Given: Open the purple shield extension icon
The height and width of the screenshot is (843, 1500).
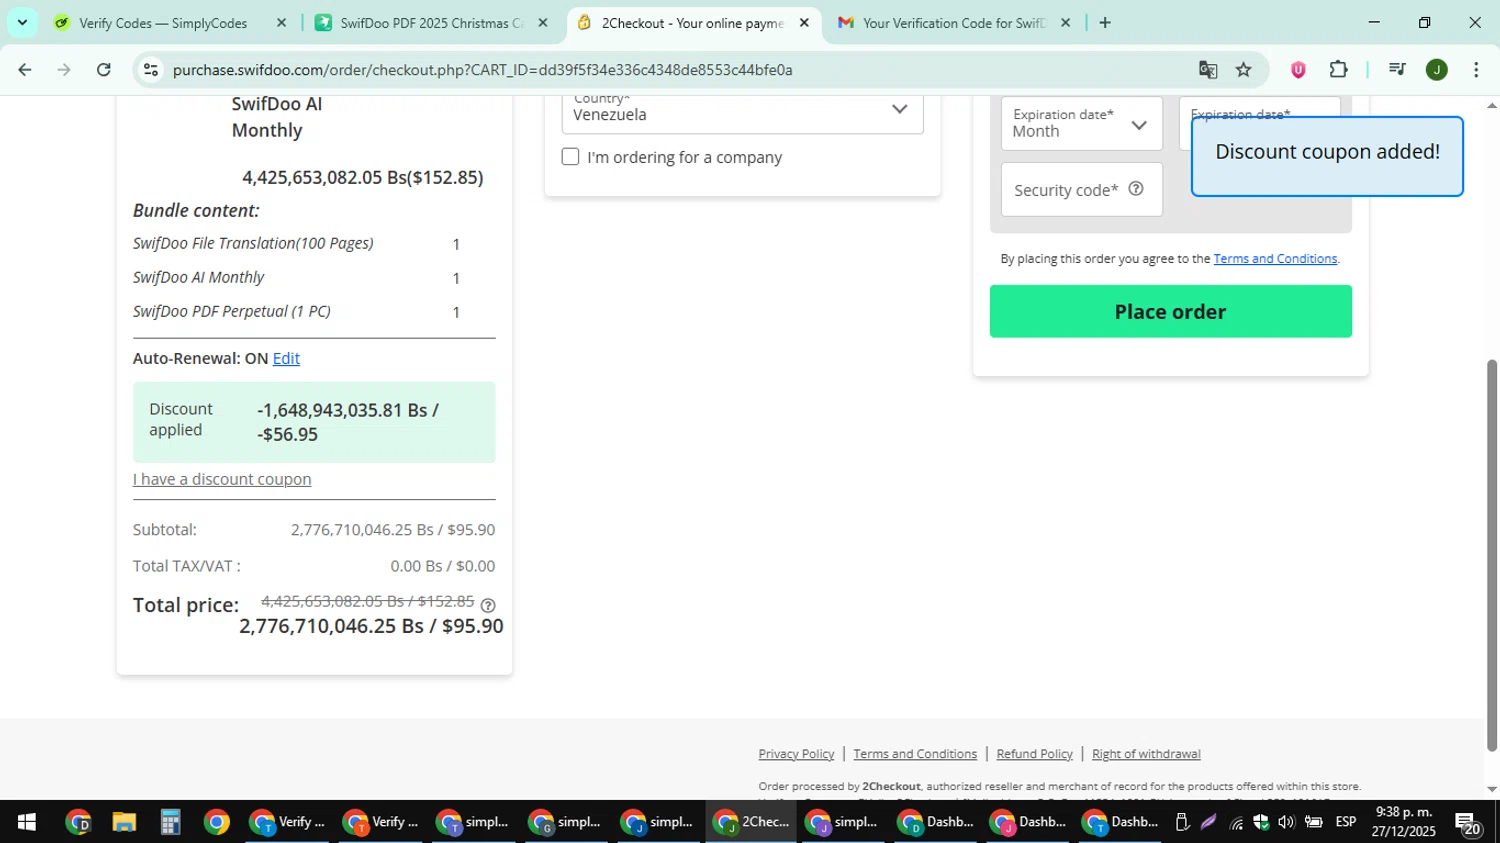Looking at the screenshot, I should (1298, 70).
